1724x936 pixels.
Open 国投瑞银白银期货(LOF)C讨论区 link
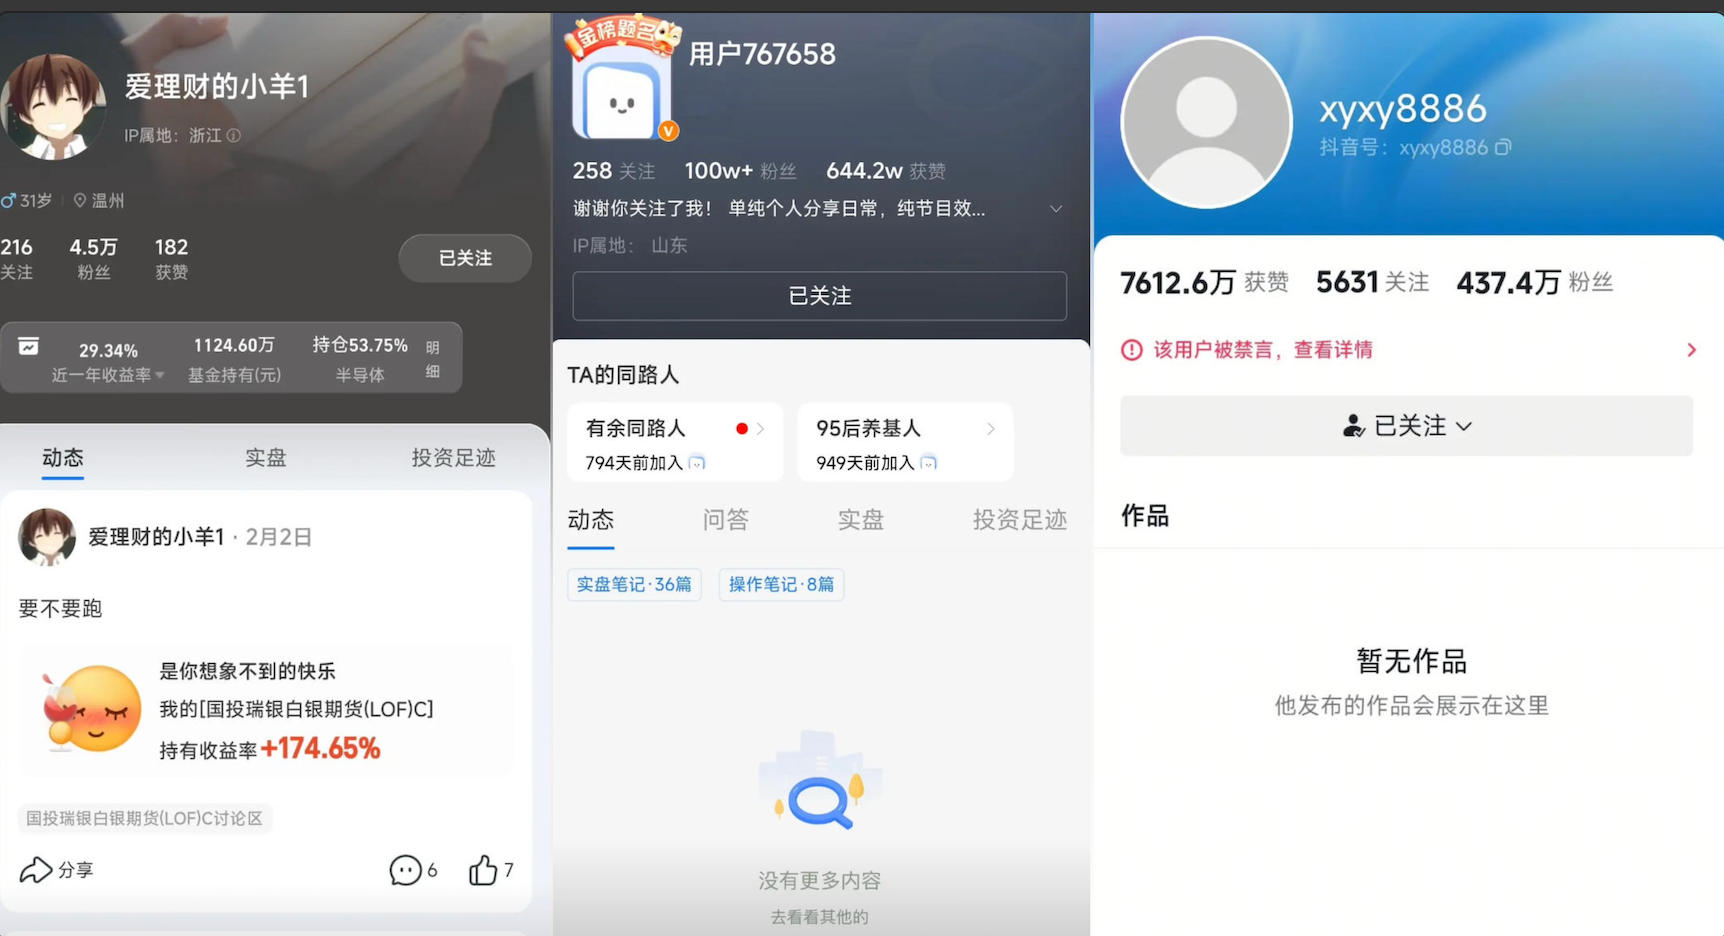coord(145,818)
